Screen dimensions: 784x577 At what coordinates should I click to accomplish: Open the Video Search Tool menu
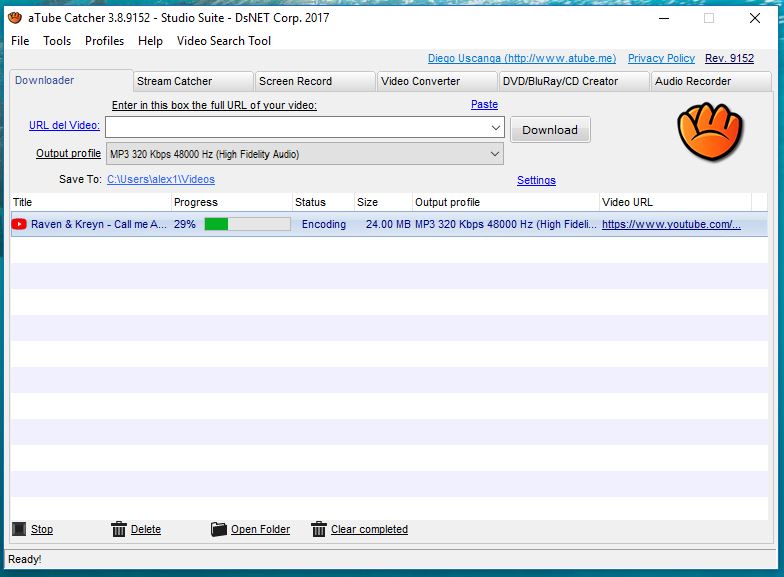224,41
